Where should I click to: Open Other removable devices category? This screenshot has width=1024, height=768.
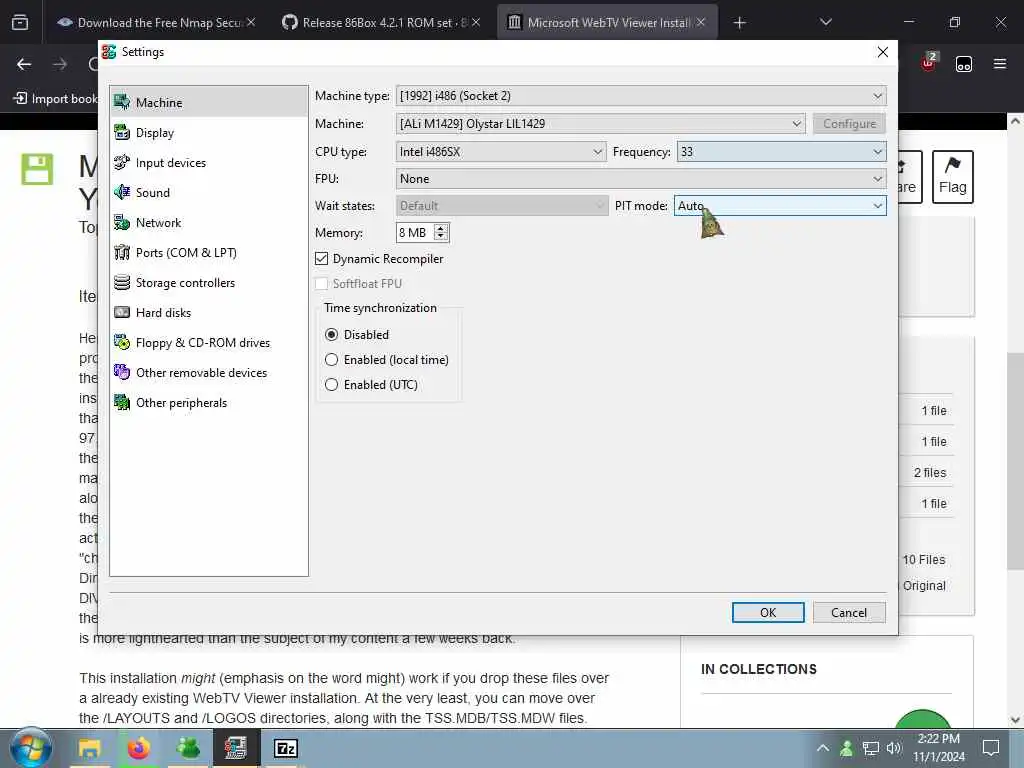pyautogui.click(x=208, y=373)
